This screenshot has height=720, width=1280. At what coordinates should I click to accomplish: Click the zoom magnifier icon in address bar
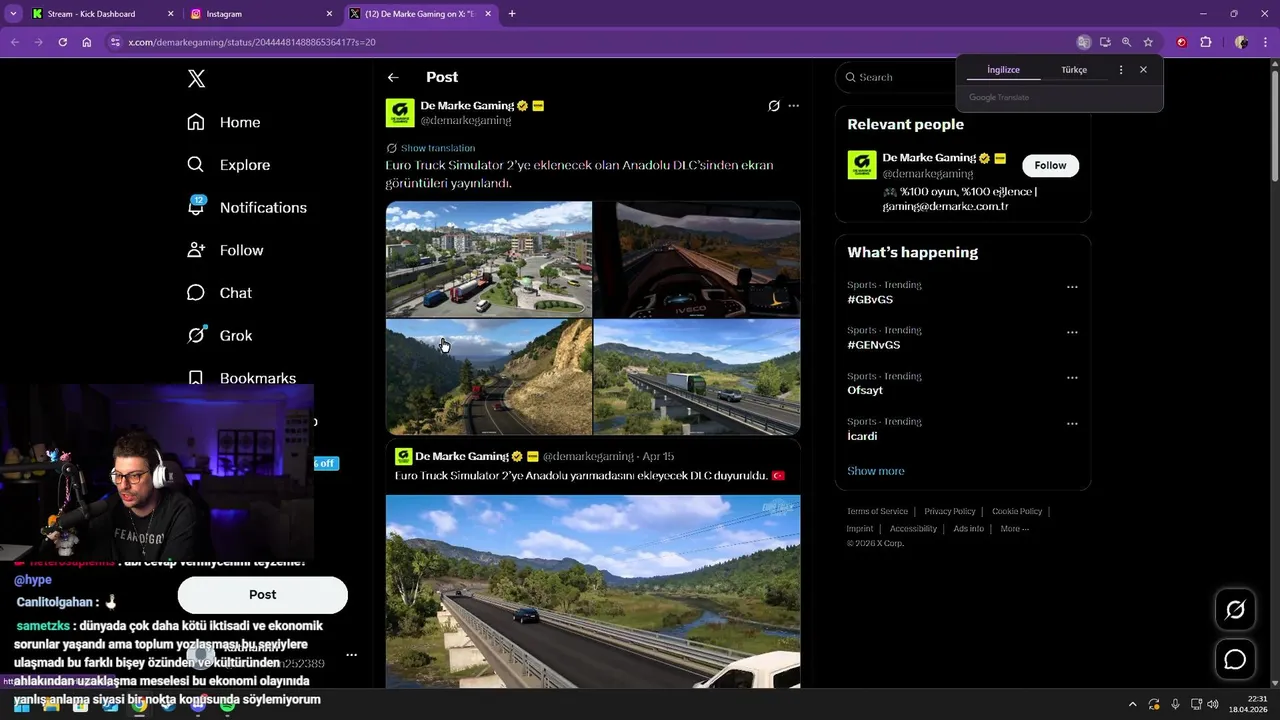(1127, 42)
